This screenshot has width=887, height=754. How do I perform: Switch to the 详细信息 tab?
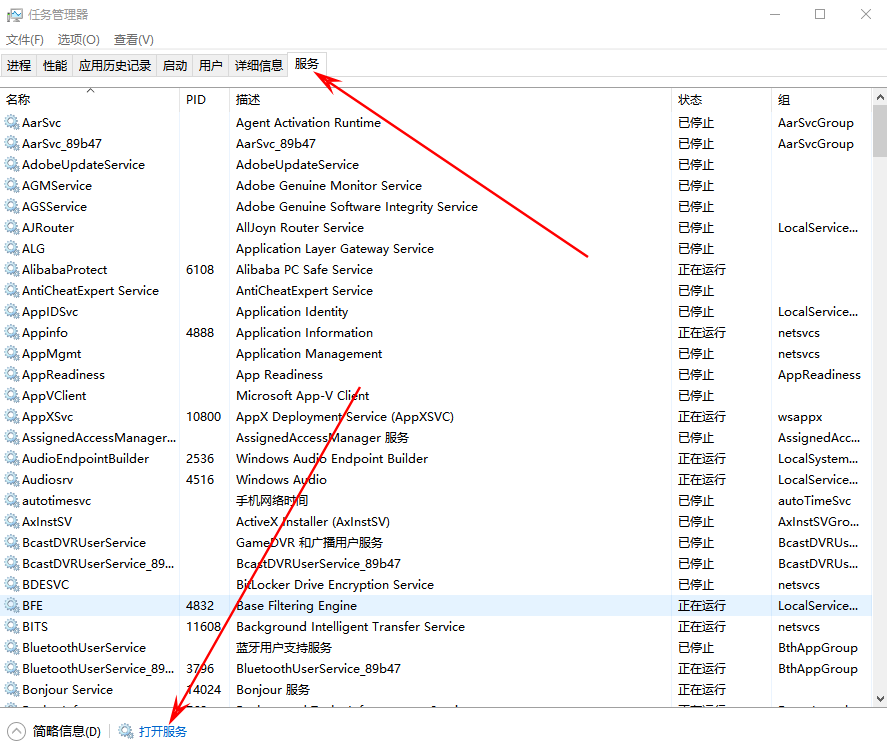(259, 66)
